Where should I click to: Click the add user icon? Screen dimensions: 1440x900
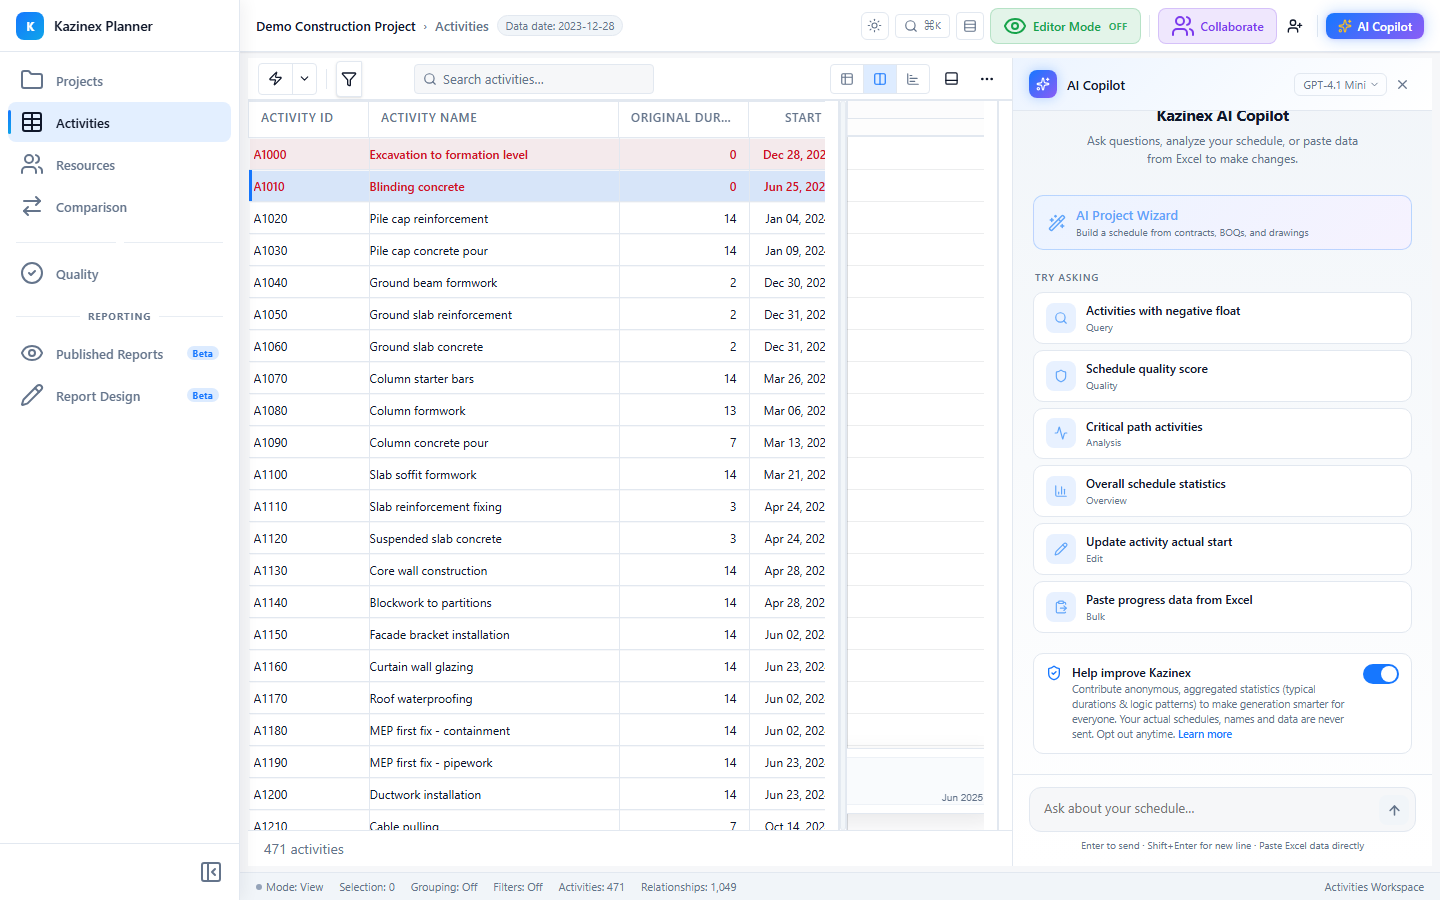1295,26
